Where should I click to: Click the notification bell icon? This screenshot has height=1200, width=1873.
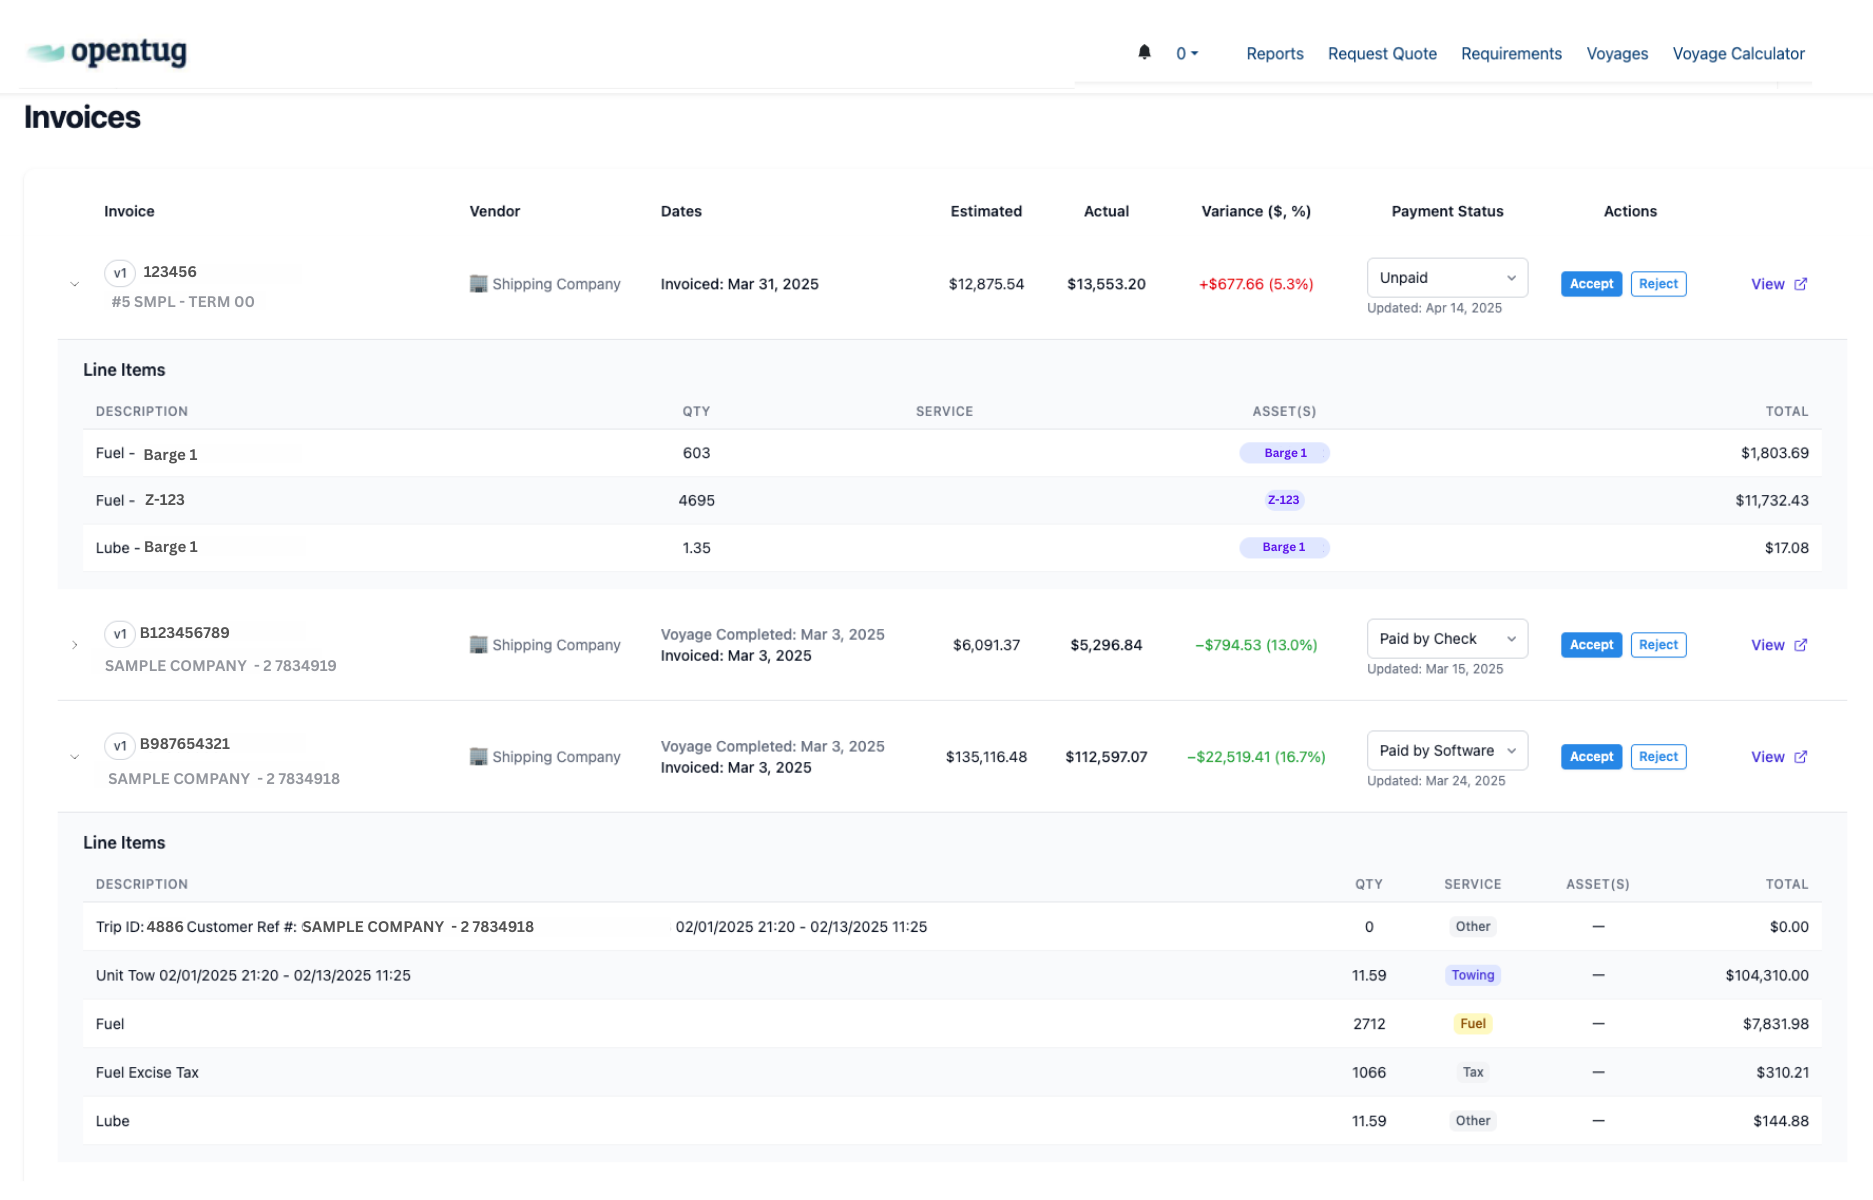tap(1143, 52)
